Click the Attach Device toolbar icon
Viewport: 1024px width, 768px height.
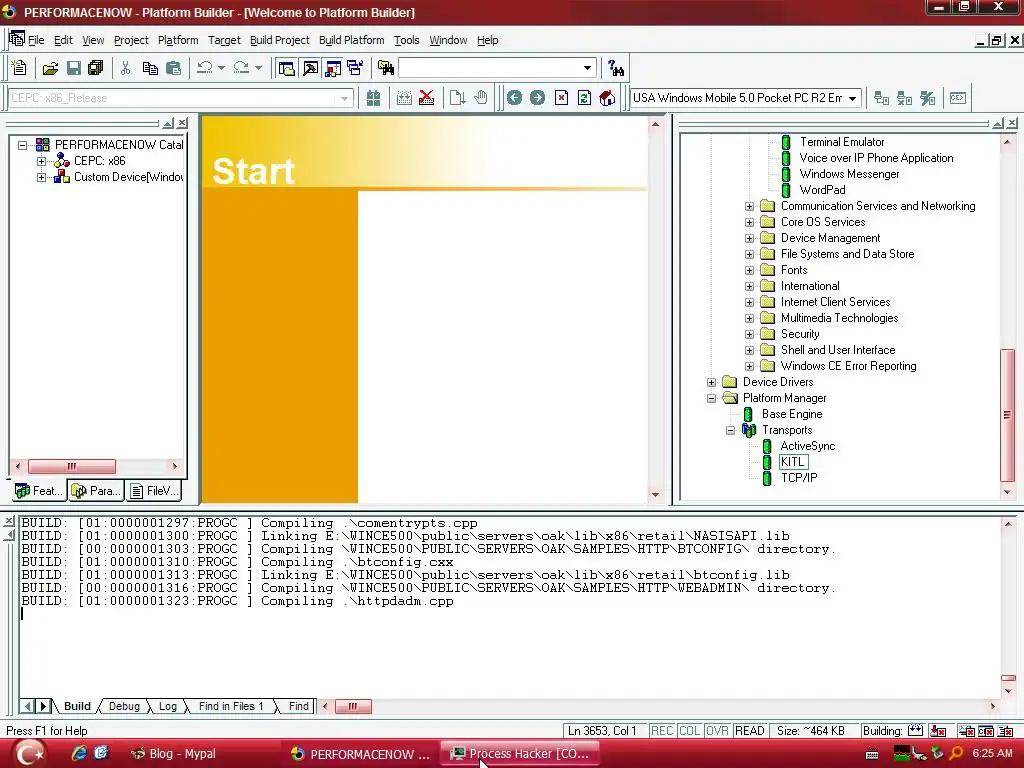pyautogui.click(x=881, y=98)
